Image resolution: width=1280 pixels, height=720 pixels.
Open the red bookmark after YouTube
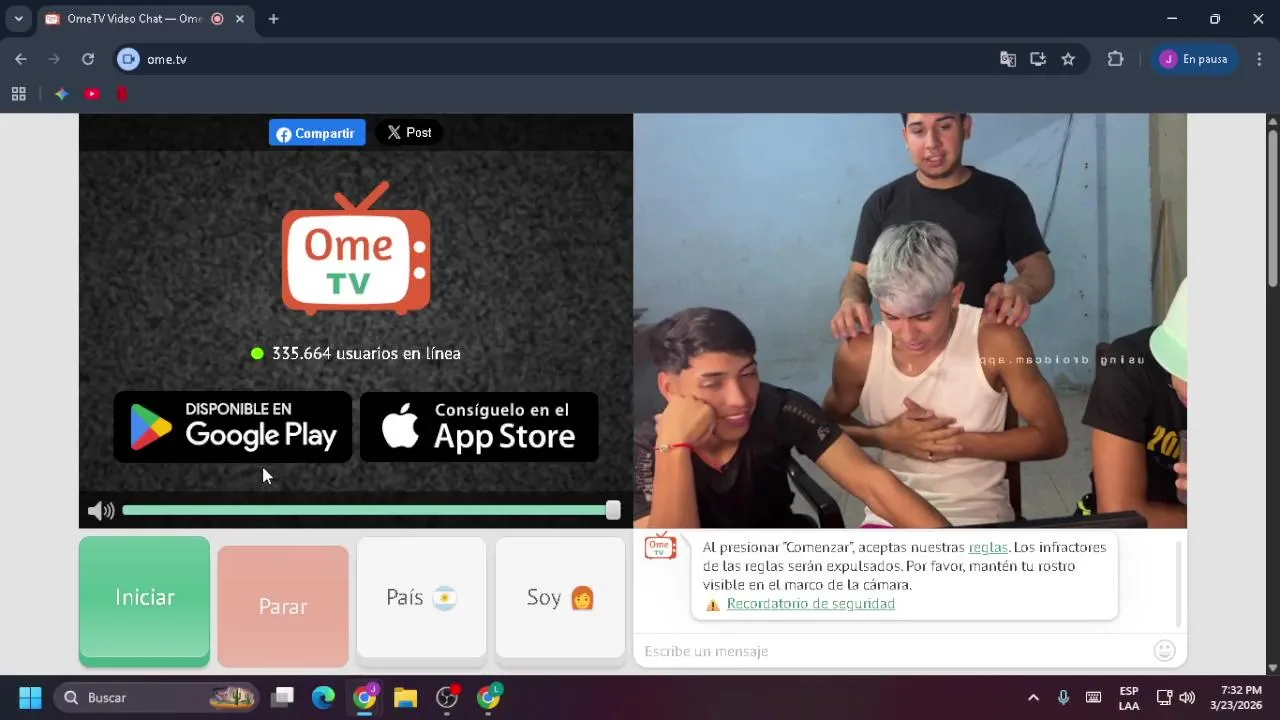[122, 94]
